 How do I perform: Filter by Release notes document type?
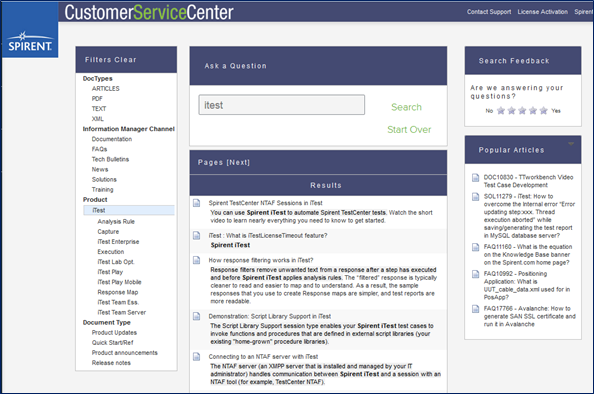click(x=111, y=363)
